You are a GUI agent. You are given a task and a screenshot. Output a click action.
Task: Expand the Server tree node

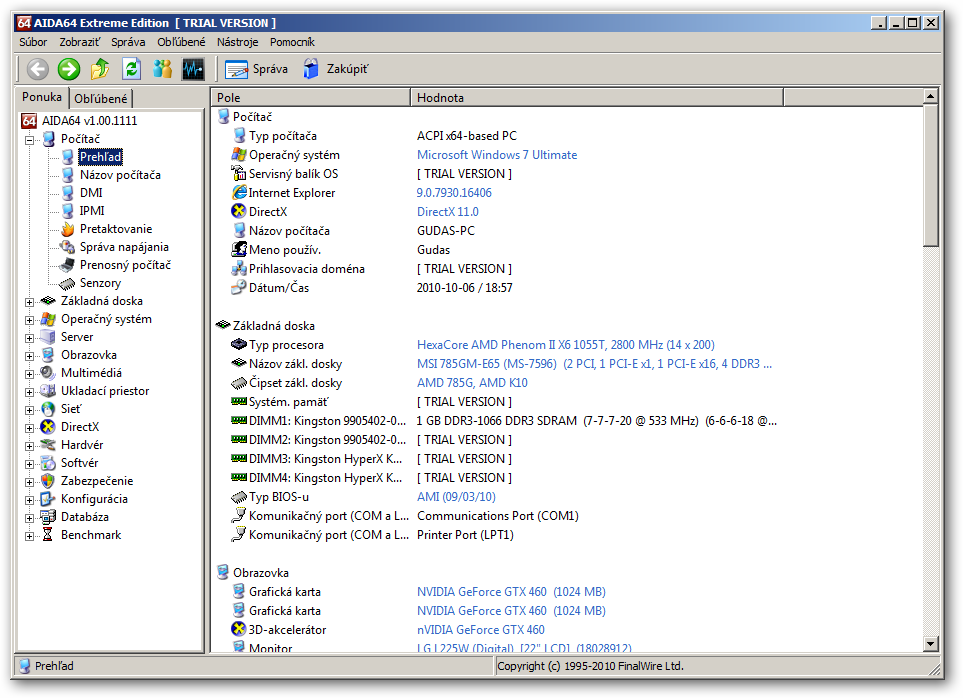29,338
